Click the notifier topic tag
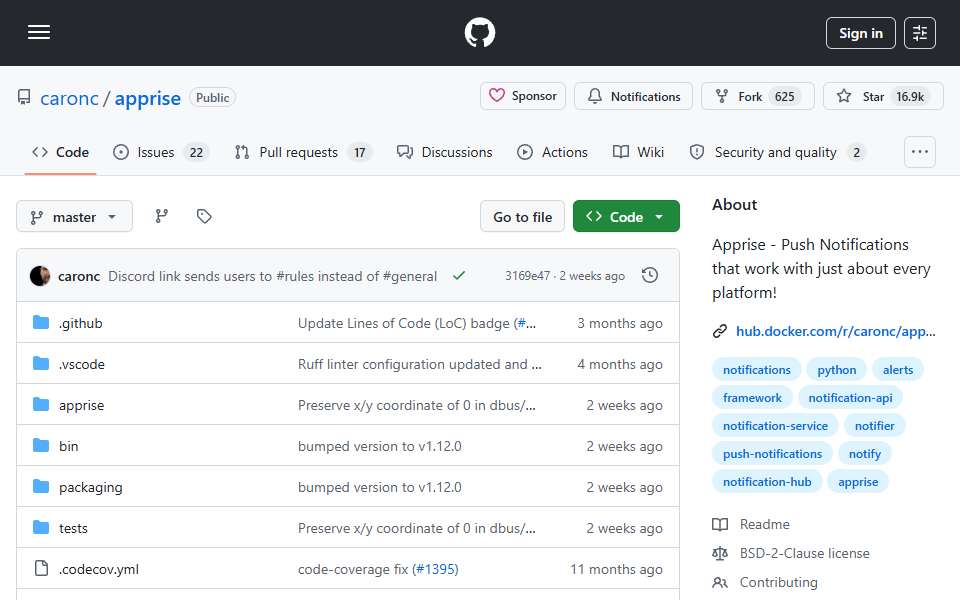The image size is (960, 600). pos(874,426)
